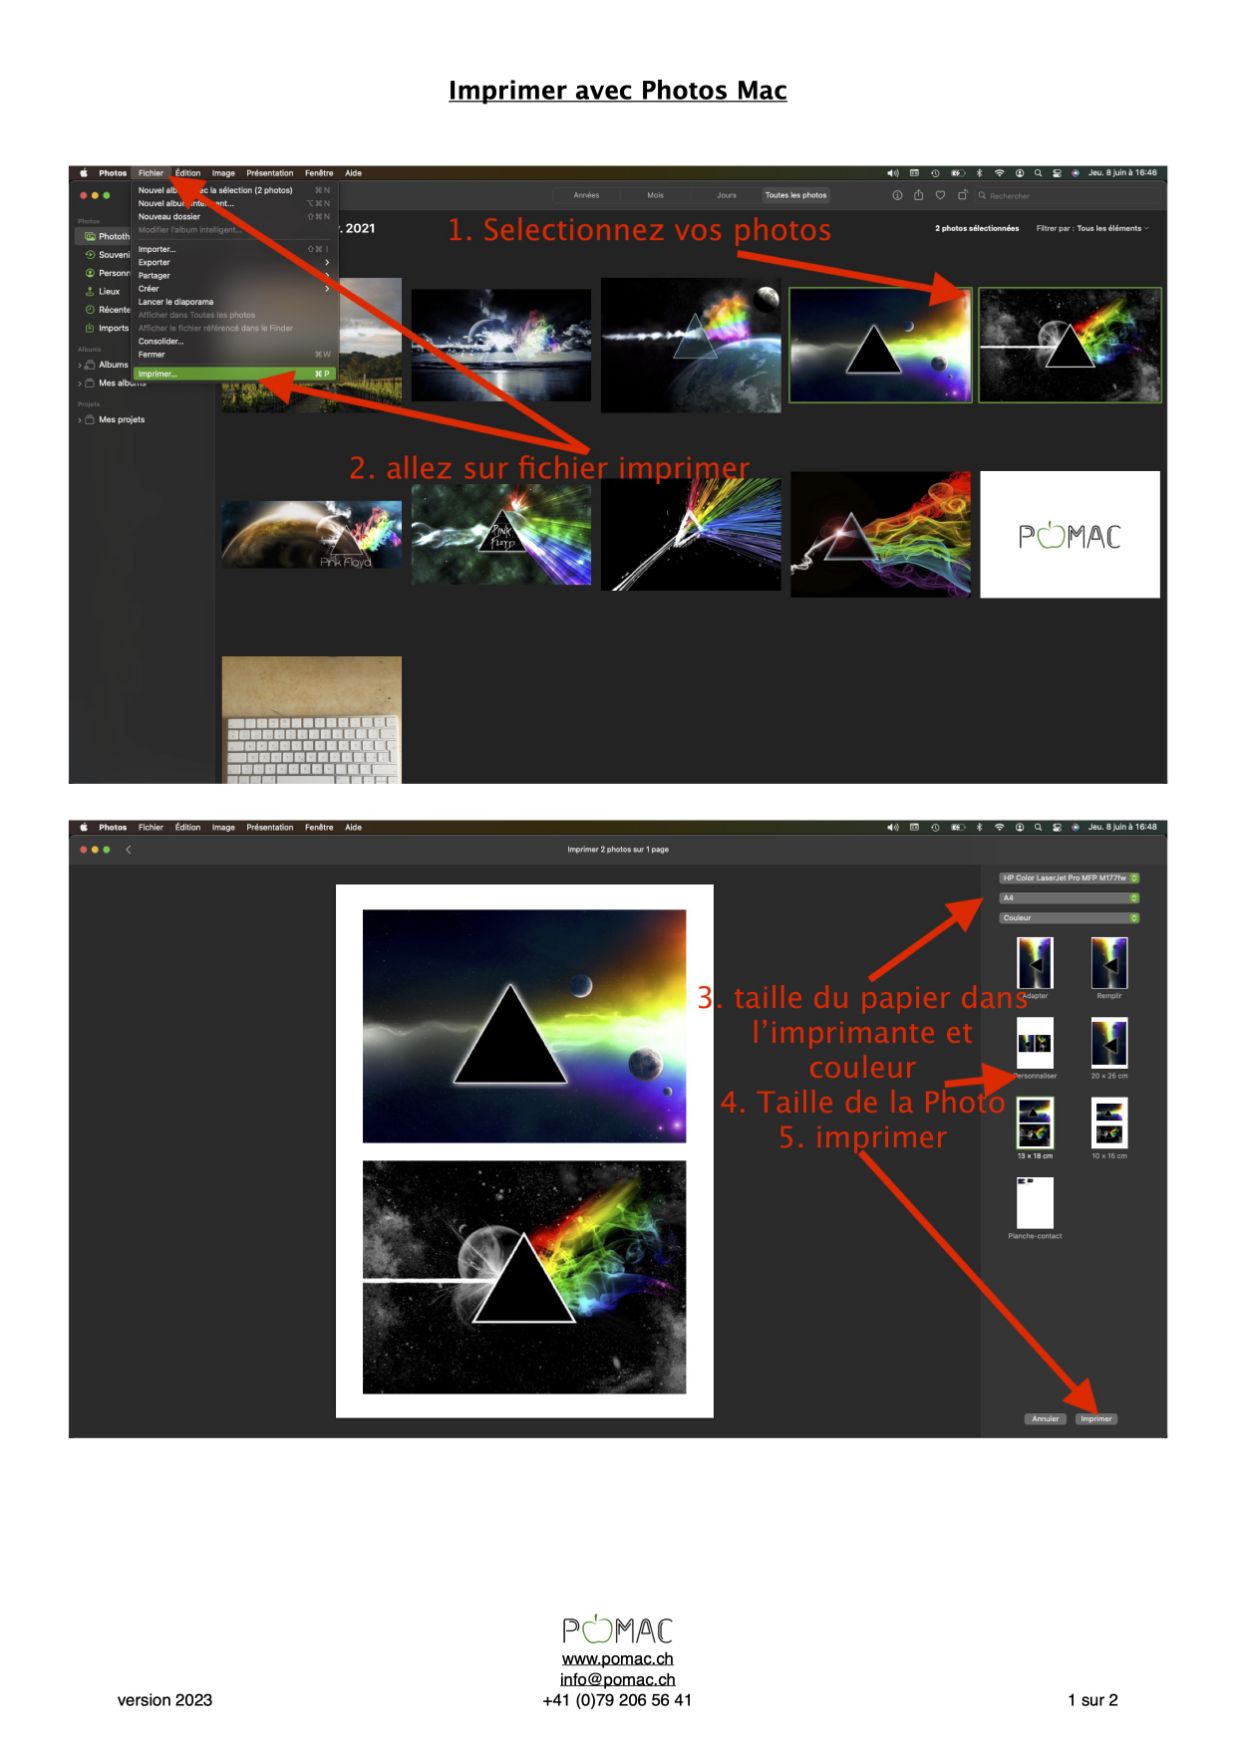
Task: Pick the 20 × 25 cm print size
Action: click(1108, 1043)
